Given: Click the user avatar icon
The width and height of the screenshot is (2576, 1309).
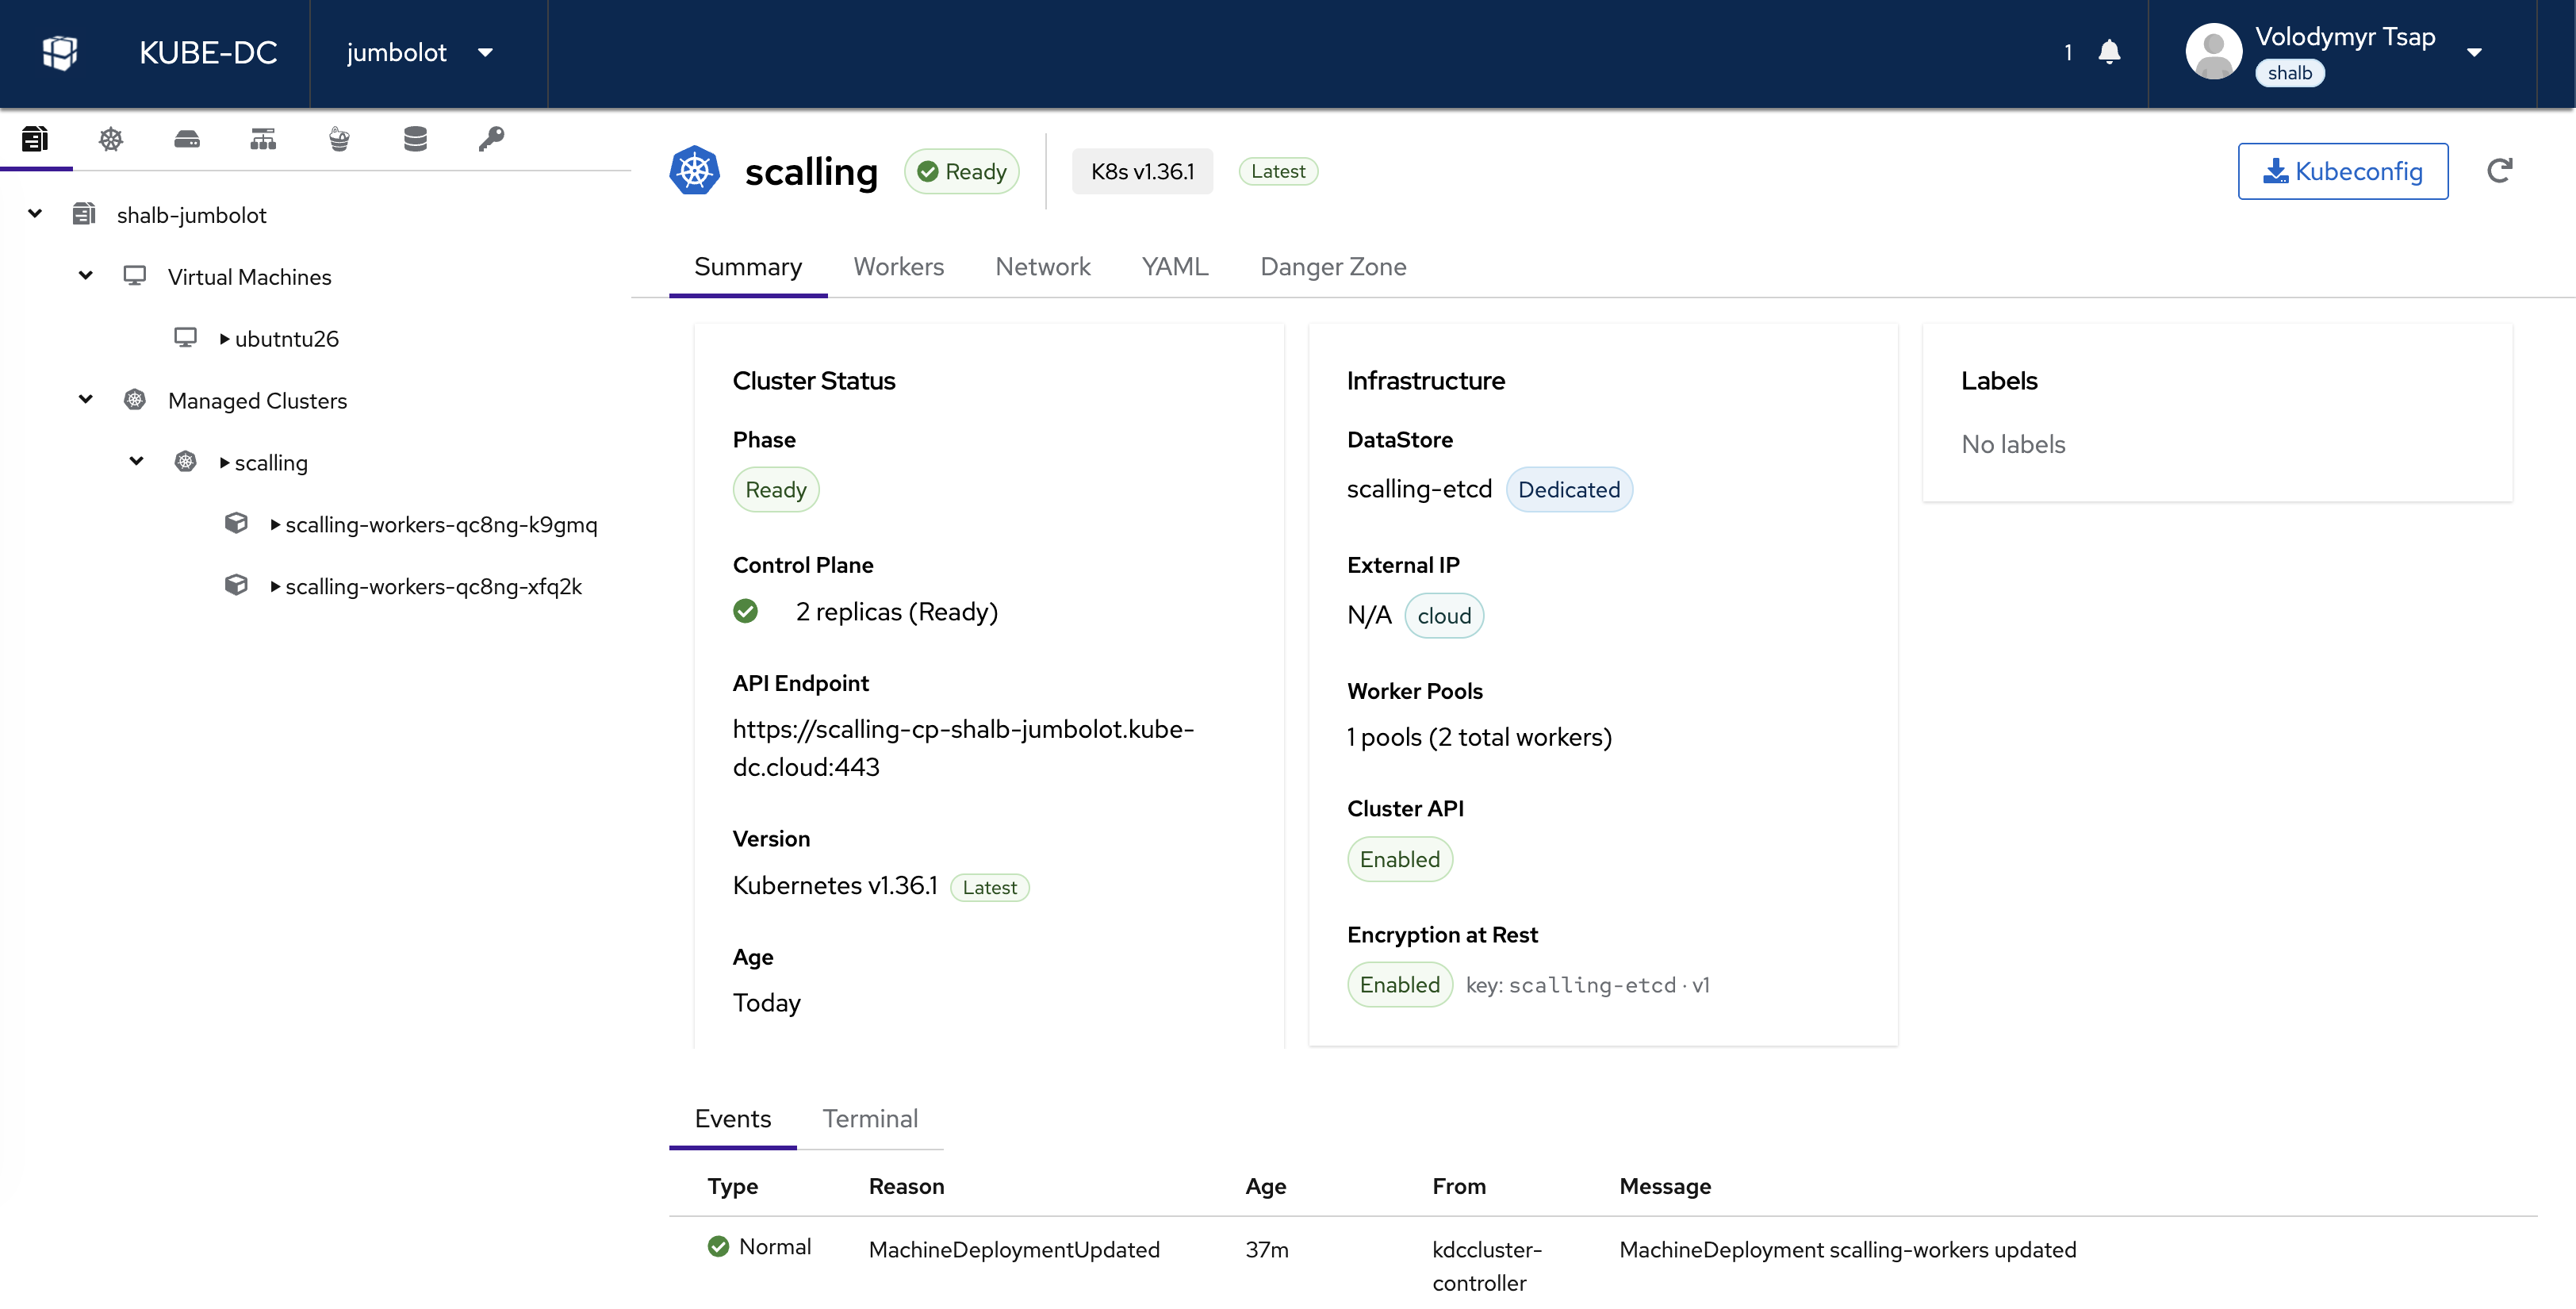Looking at the screenshot, I should pyautogui.click(x=2213, y=52).
